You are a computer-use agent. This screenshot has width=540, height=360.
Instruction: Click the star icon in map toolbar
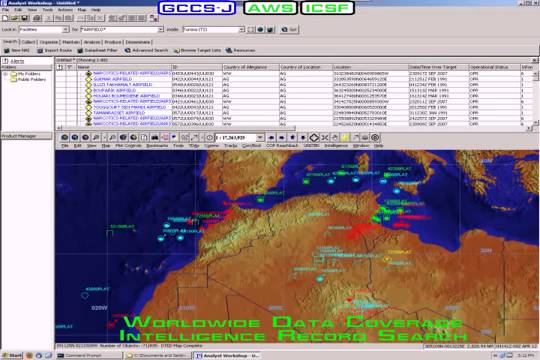pos(292,137)
